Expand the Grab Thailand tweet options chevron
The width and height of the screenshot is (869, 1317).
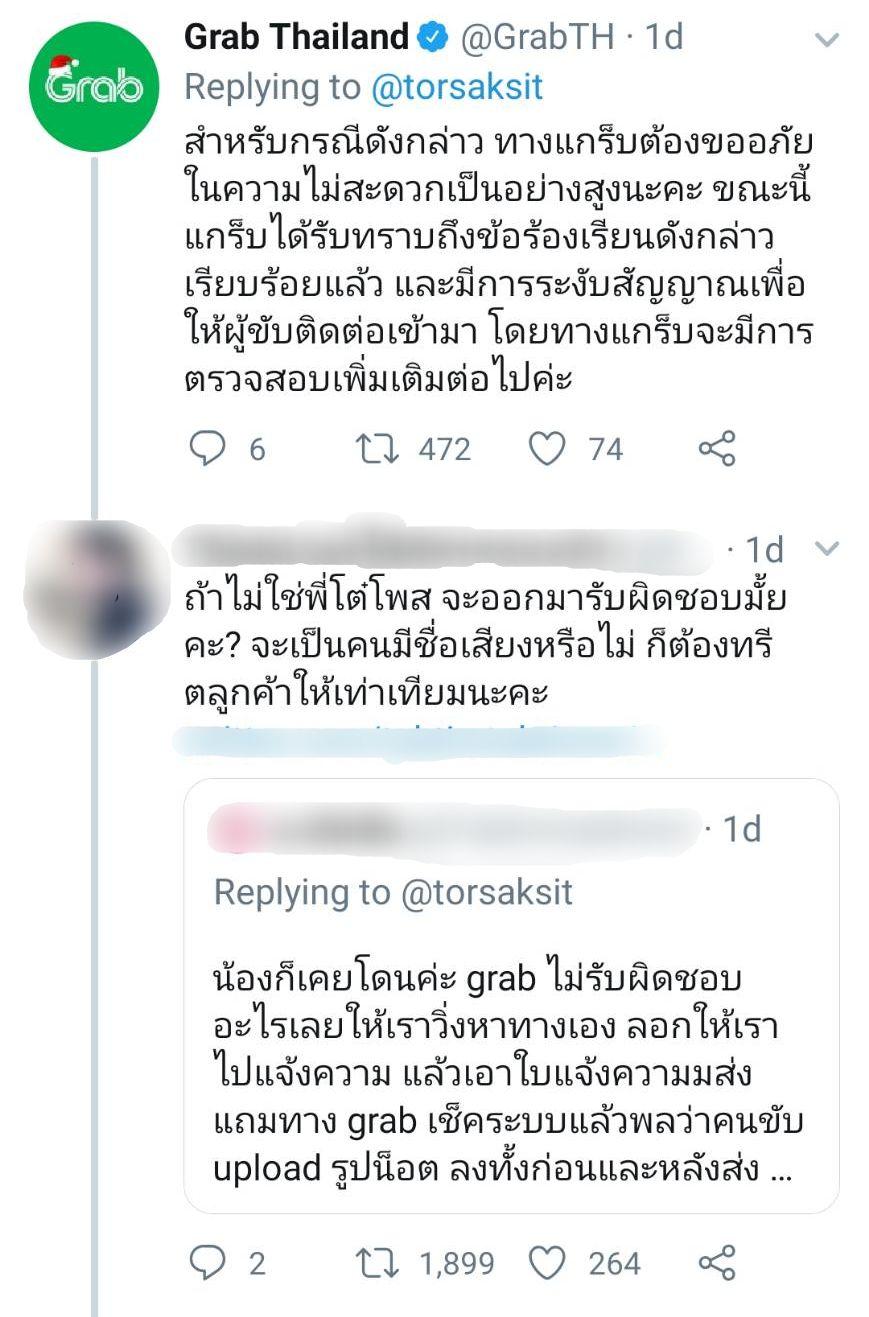click(x=826, y=40)
